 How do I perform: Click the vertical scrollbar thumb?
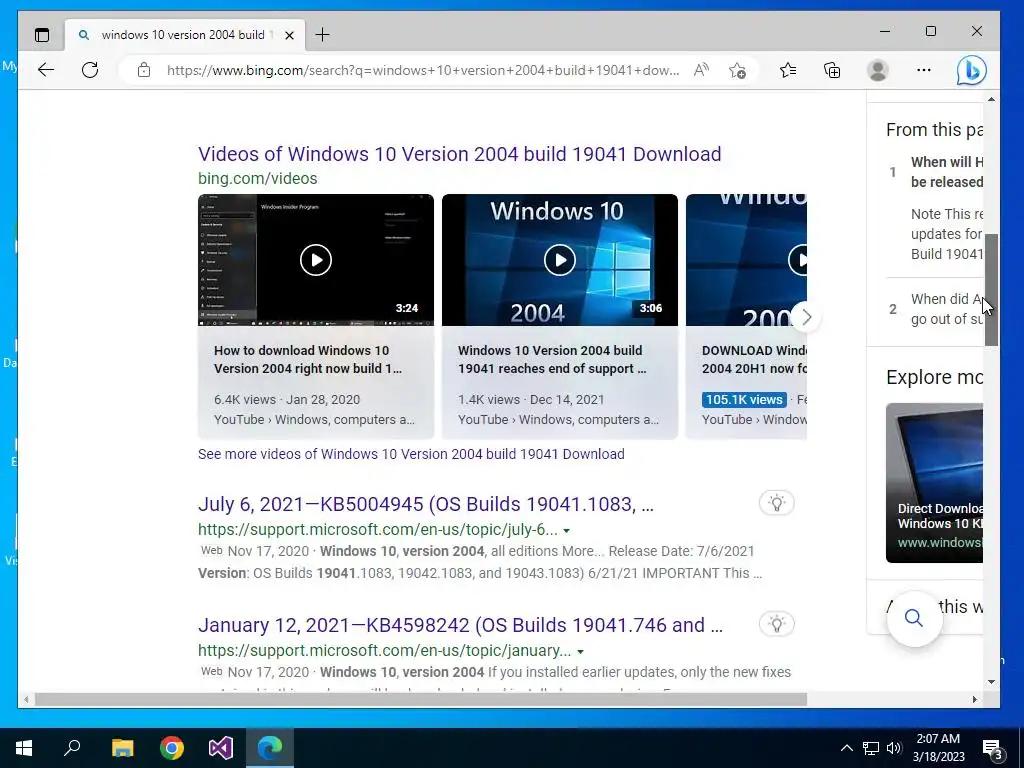[991, 290]
